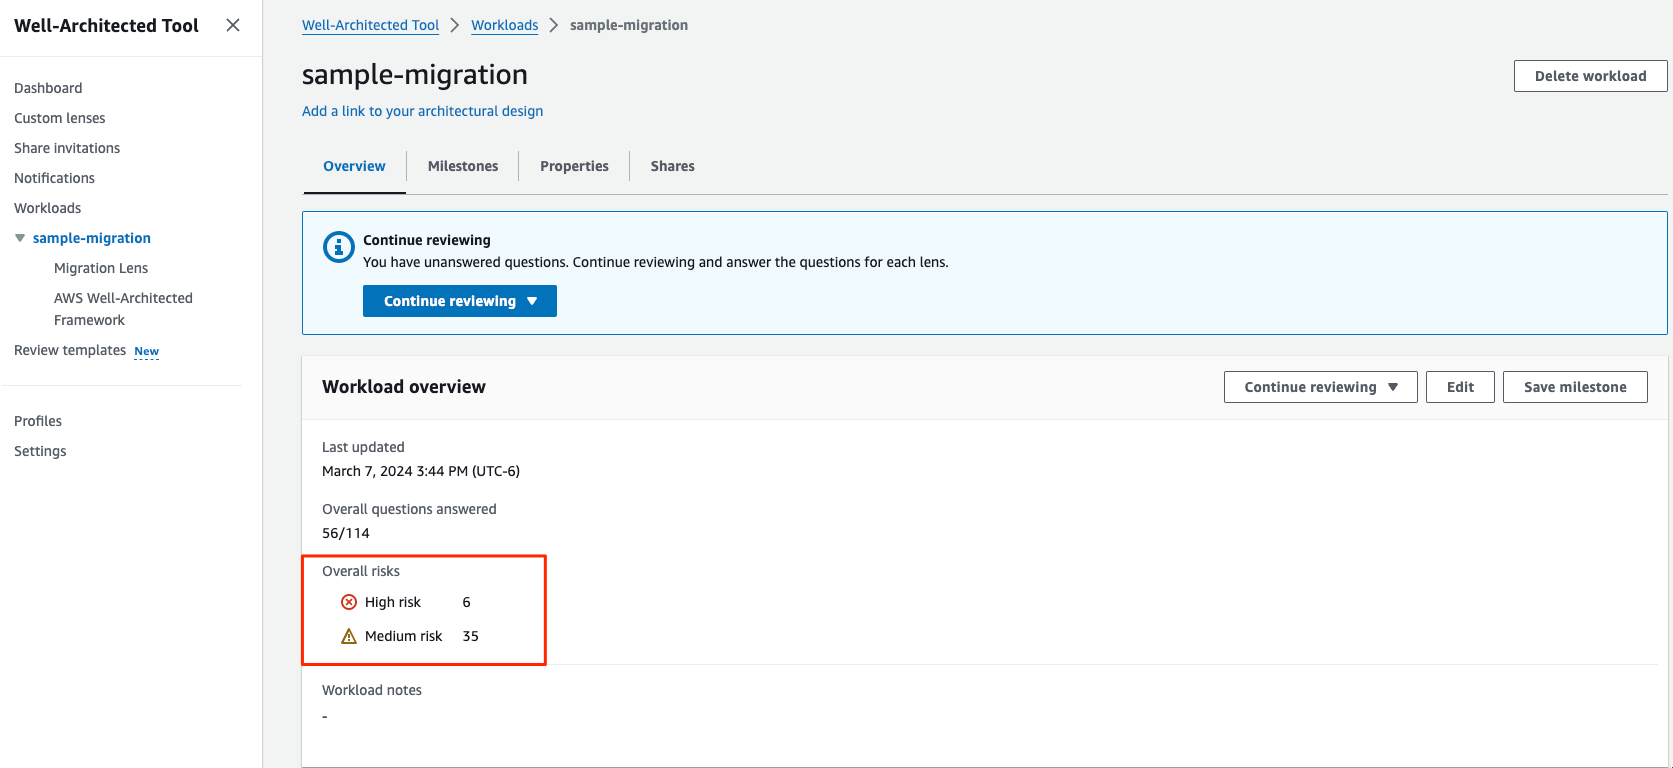Click the Workload notes label

372,690
